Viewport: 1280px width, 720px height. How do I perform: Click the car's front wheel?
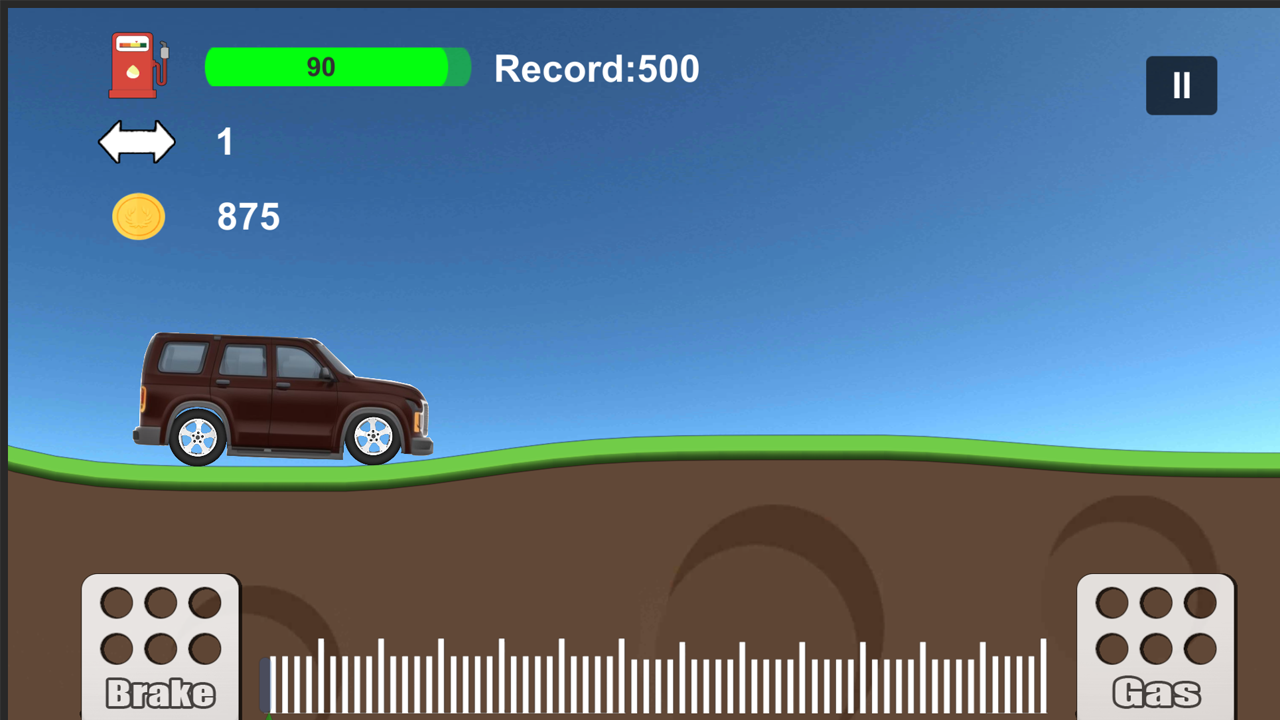click(373, 436)
